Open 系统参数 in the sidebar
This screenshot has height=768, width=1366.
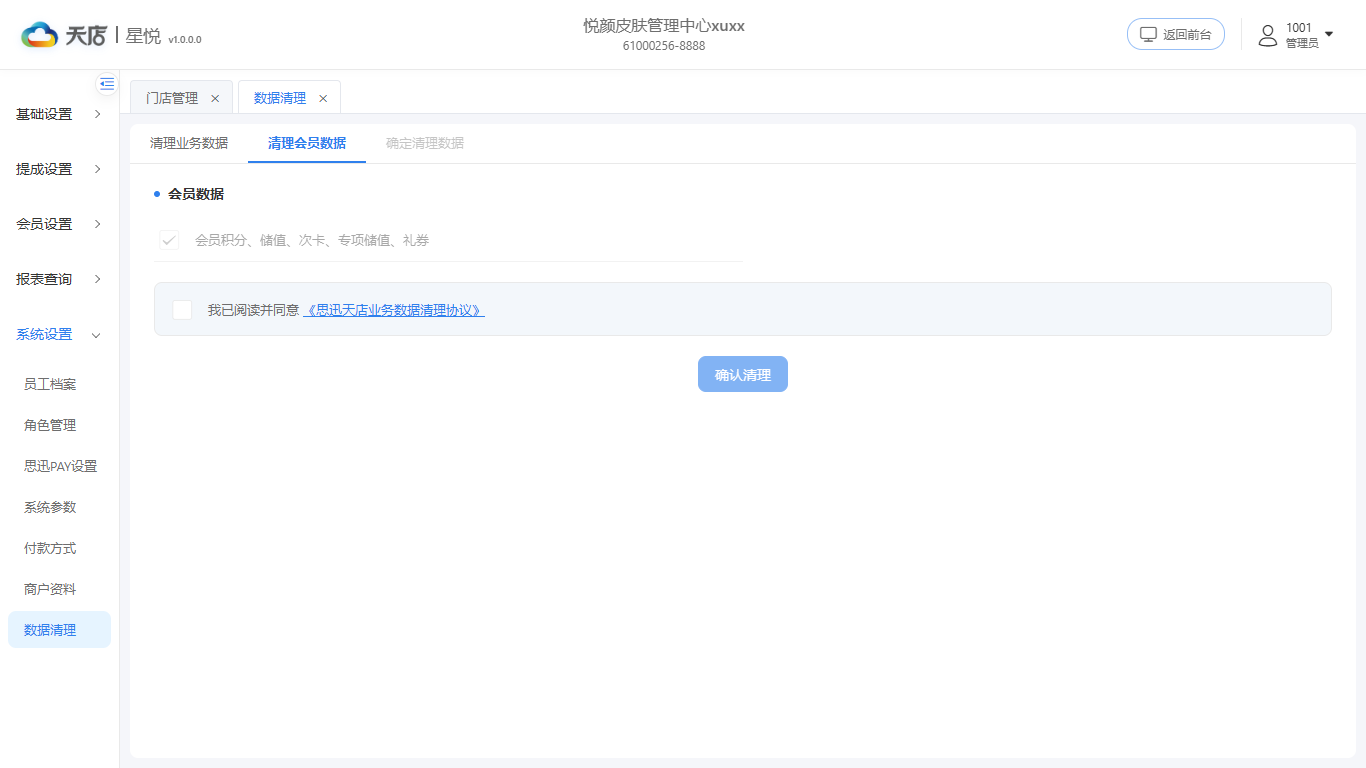(x=50, y=507)
